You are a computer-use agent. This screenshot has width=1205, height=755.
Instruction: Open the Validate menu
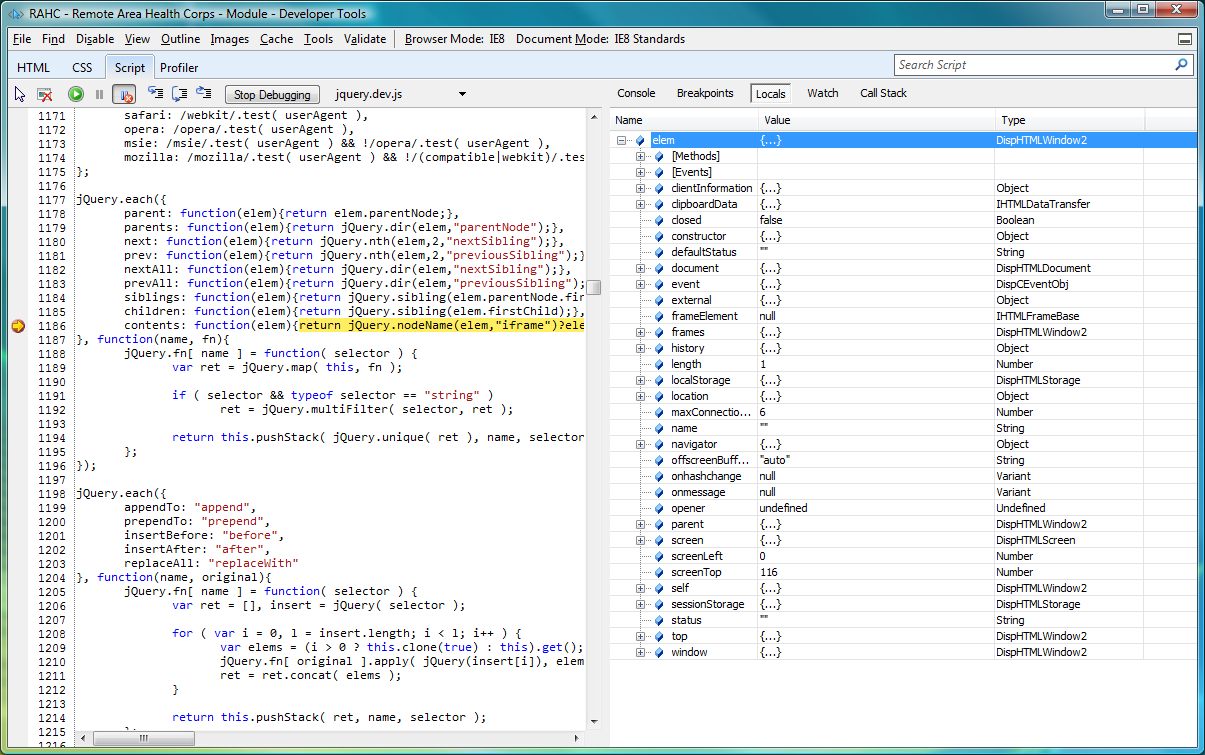pos(365,39)
